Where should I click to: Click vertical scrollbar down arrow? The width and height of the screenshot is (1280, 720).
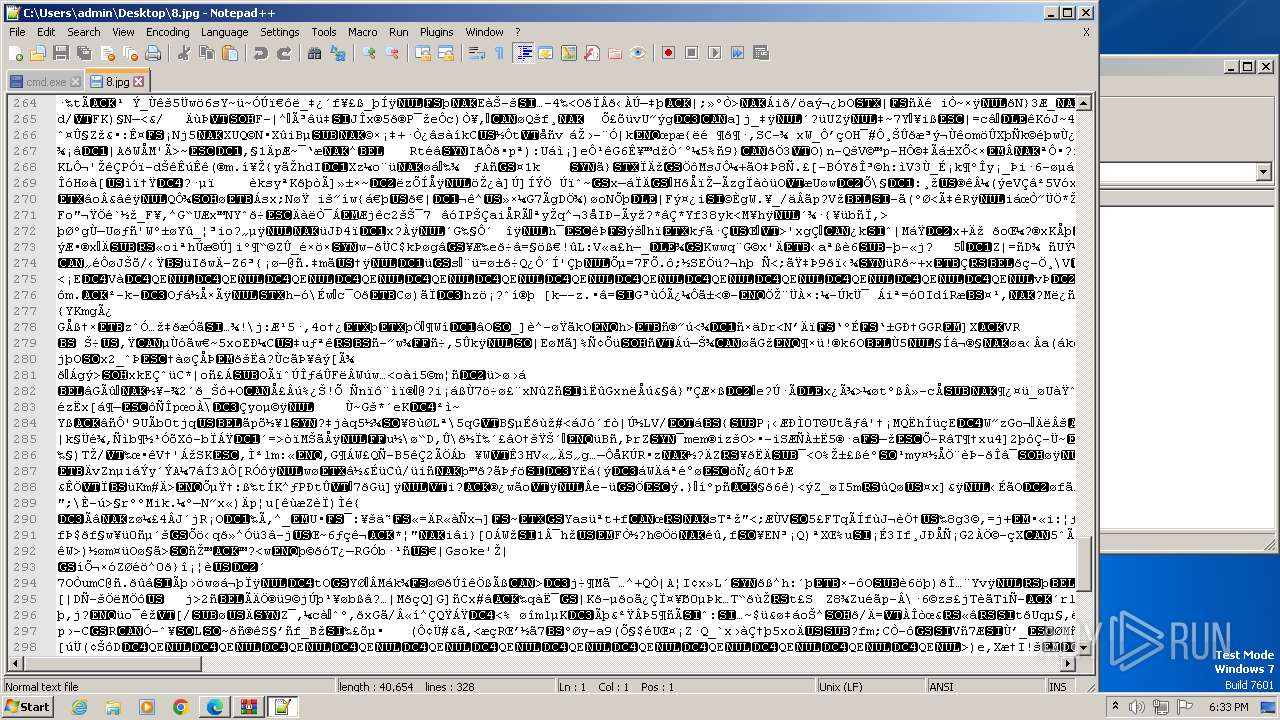[x=1085, y=649]
